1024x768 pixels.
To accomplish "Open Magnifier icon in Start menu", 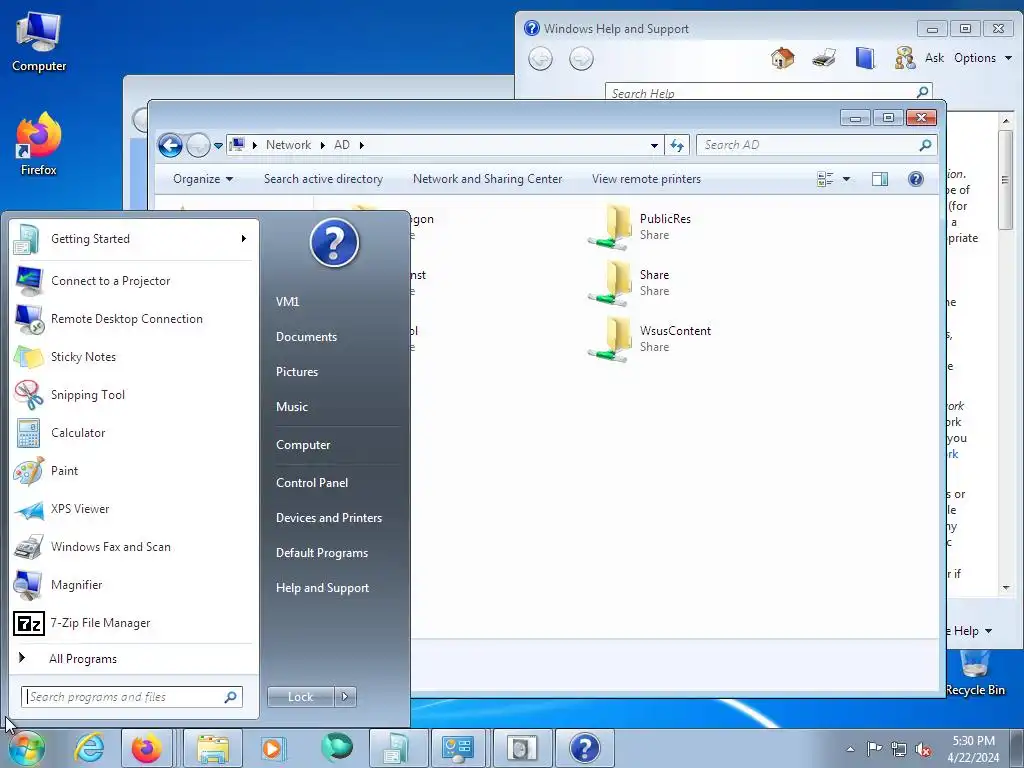I will (28, 585).
